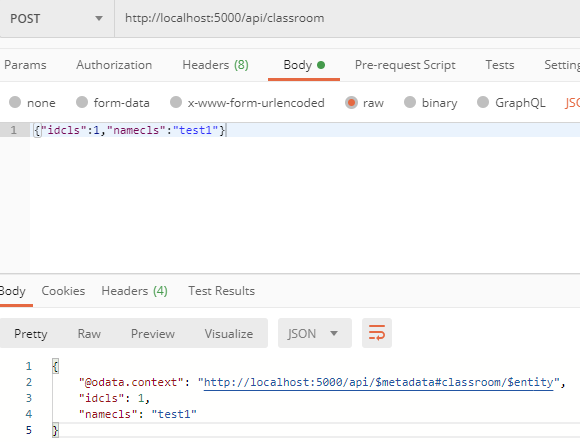The image size is (580, 442).
Task: Select the none body type
Action: 32,102
